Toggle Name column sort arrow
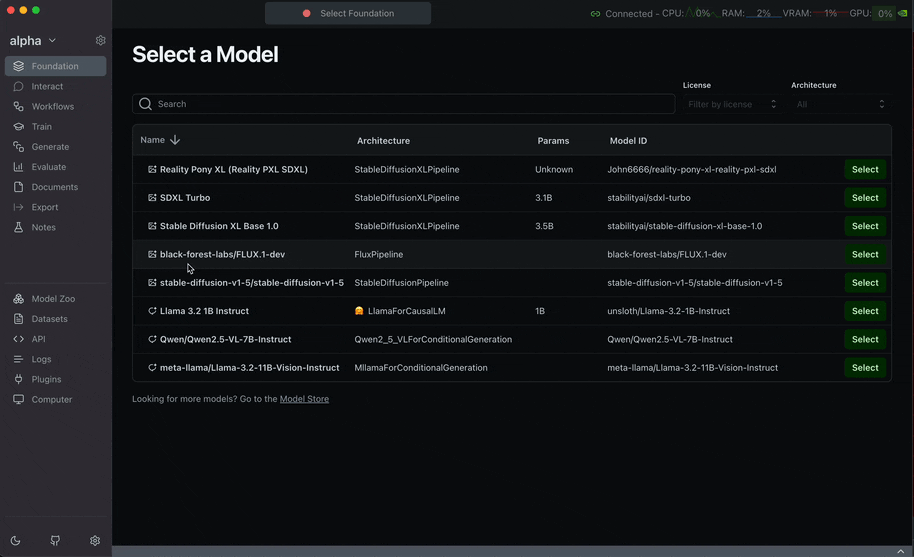This screenshot has height=557, width=914. 175,140
